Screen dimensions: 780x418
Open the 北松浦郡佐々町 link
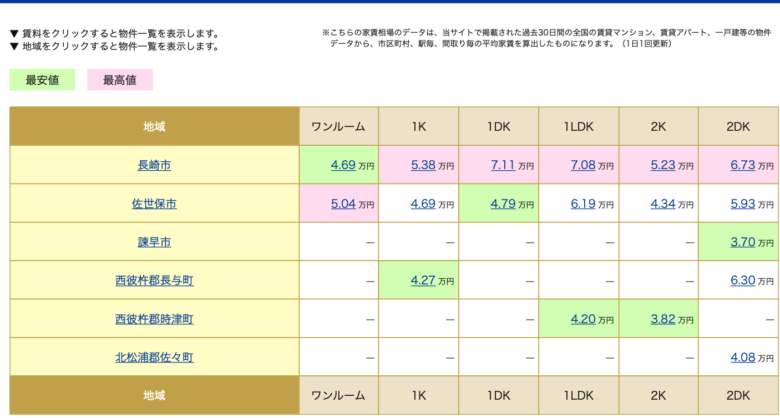154,357
